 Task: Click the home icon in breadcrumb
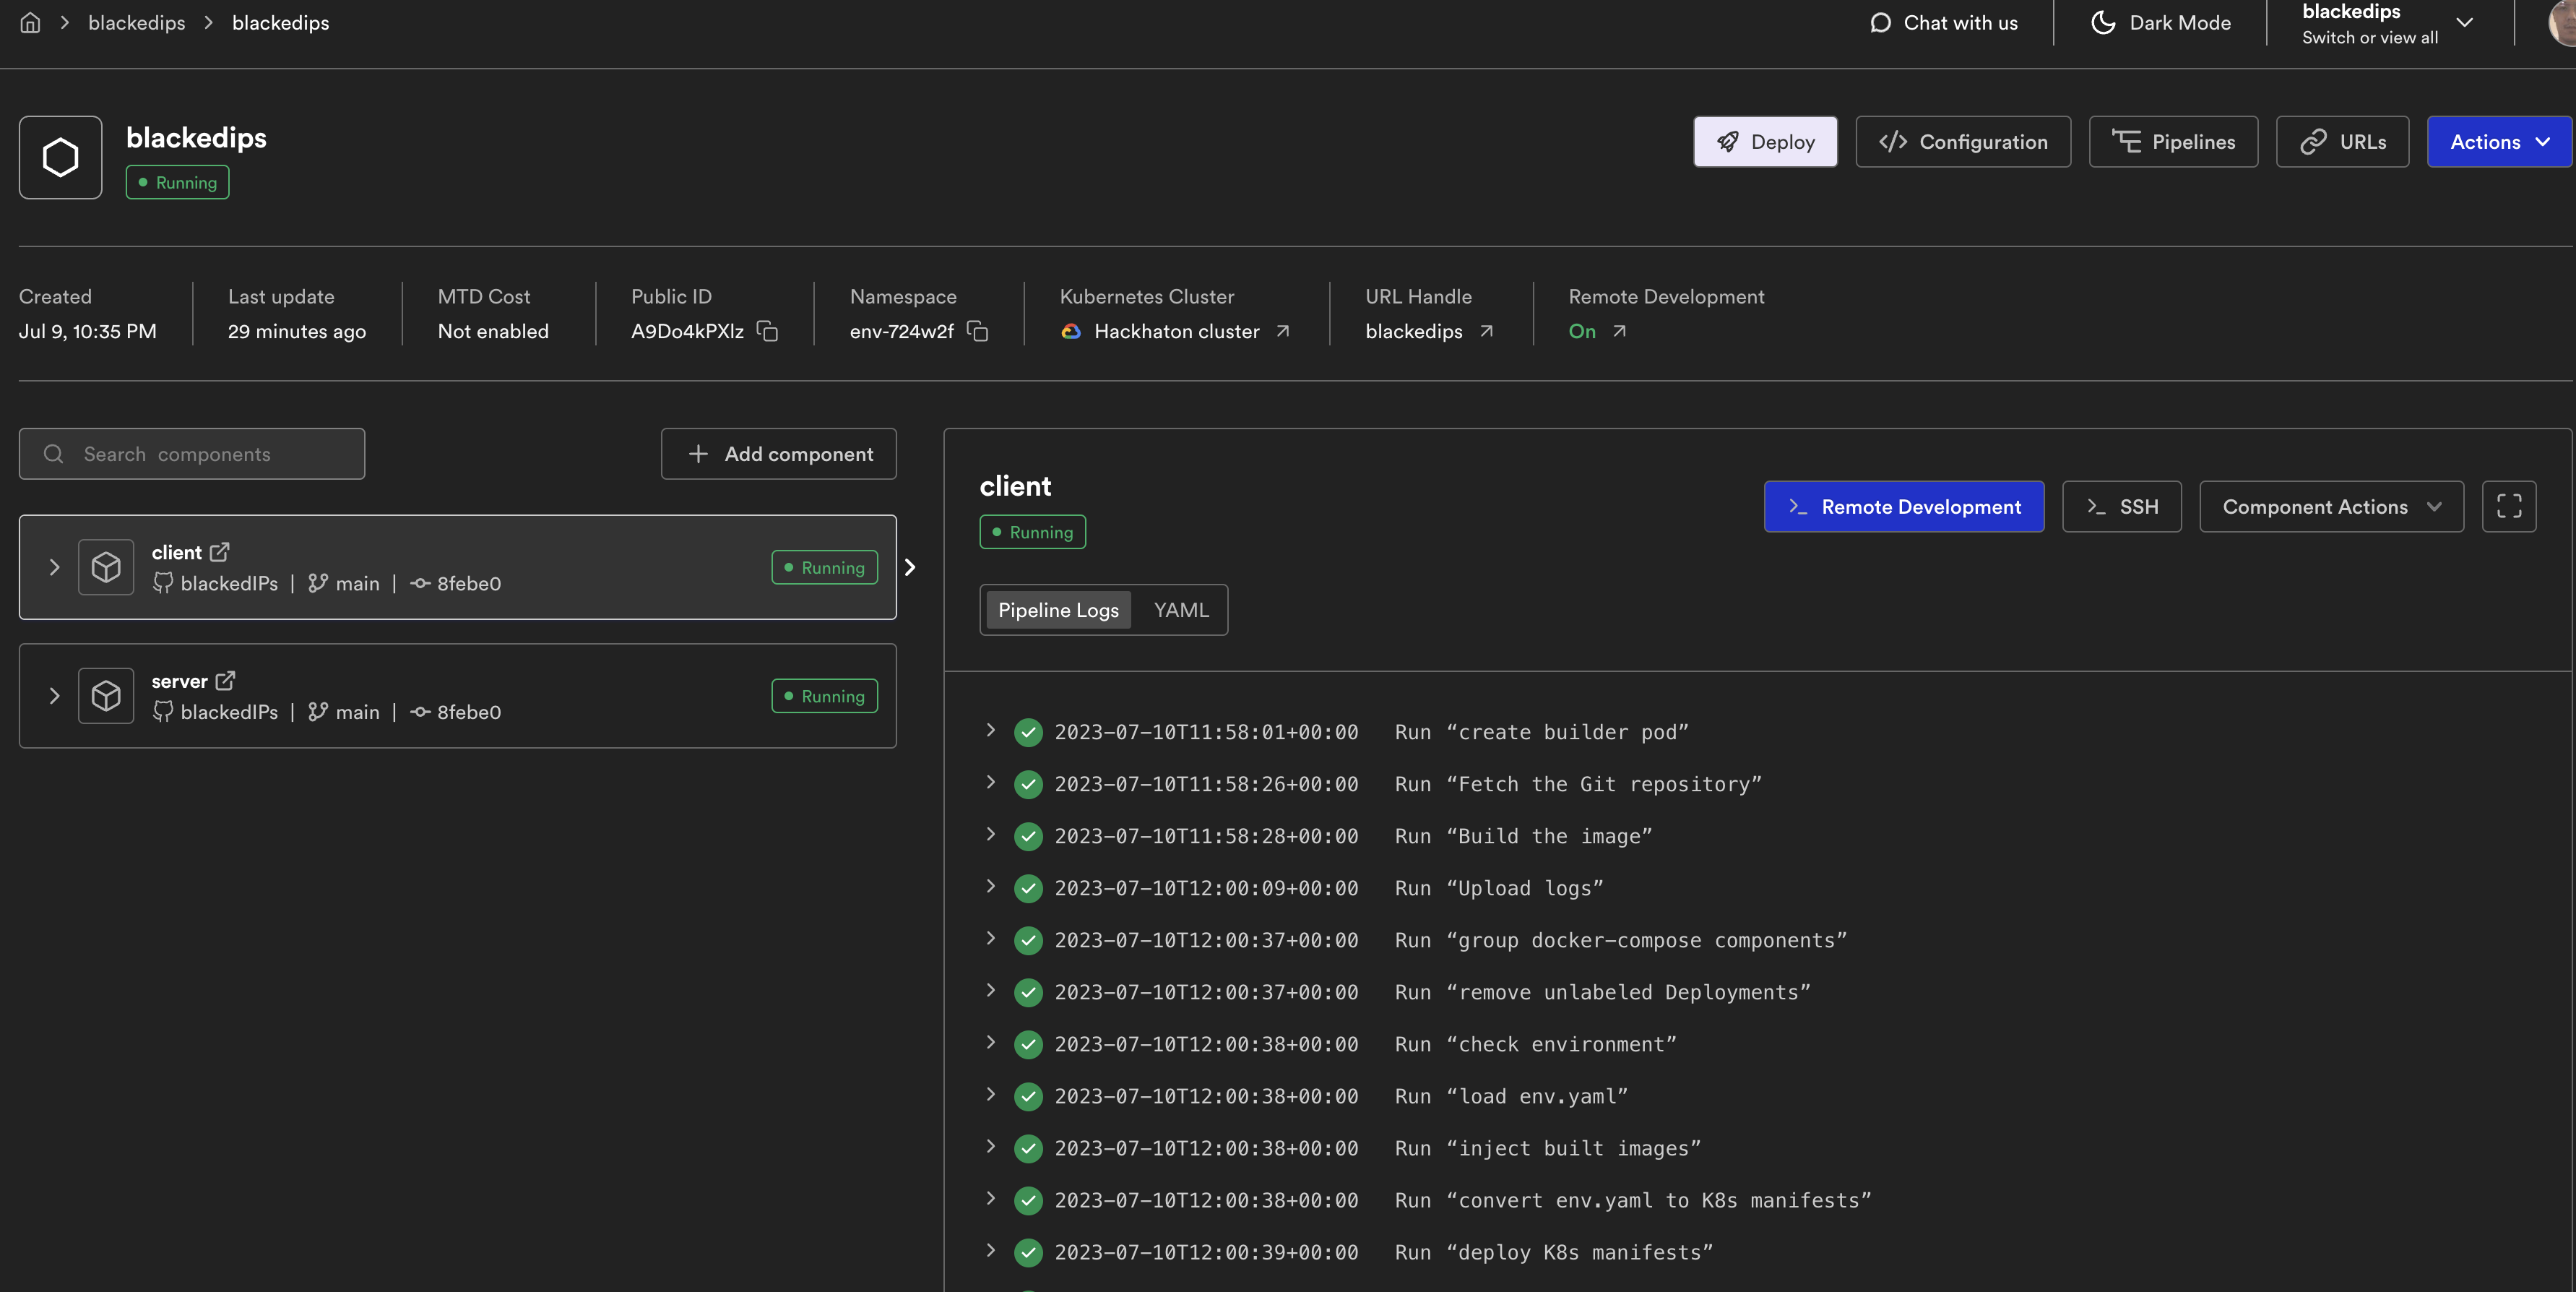point(30,22)
